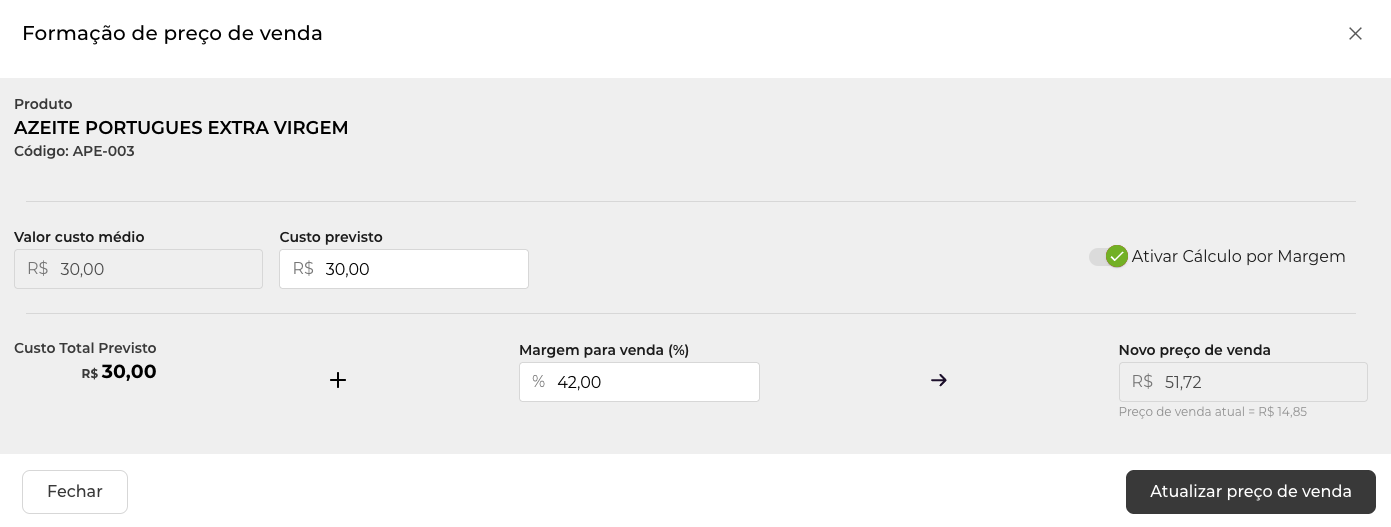The image size is (1391, 527).
Task: Click the product name AZEITE PORTUGUES EXTRA VIRGEM
Action: point(181,128)
